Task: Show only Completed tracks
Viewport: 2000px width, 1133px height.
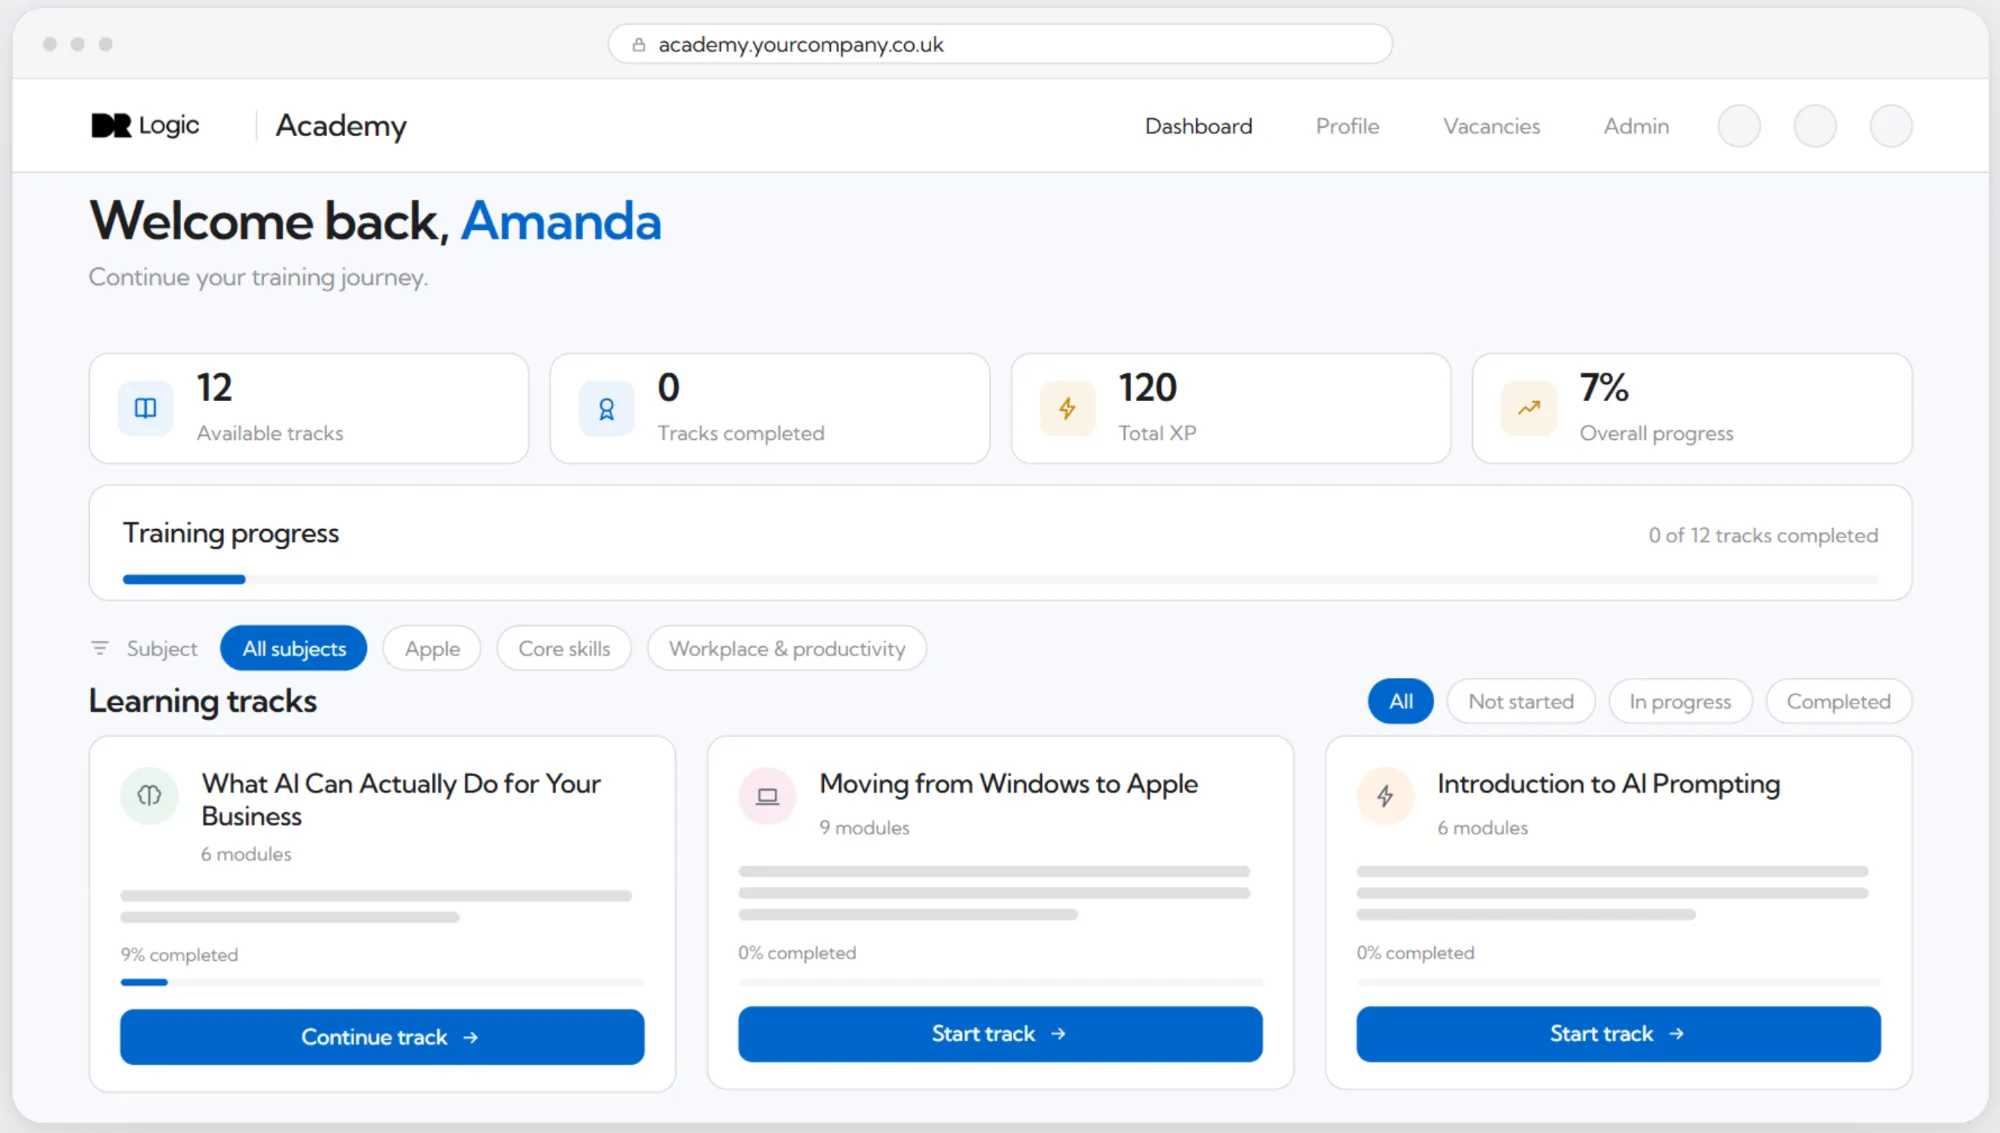Action: (1838, 701)
